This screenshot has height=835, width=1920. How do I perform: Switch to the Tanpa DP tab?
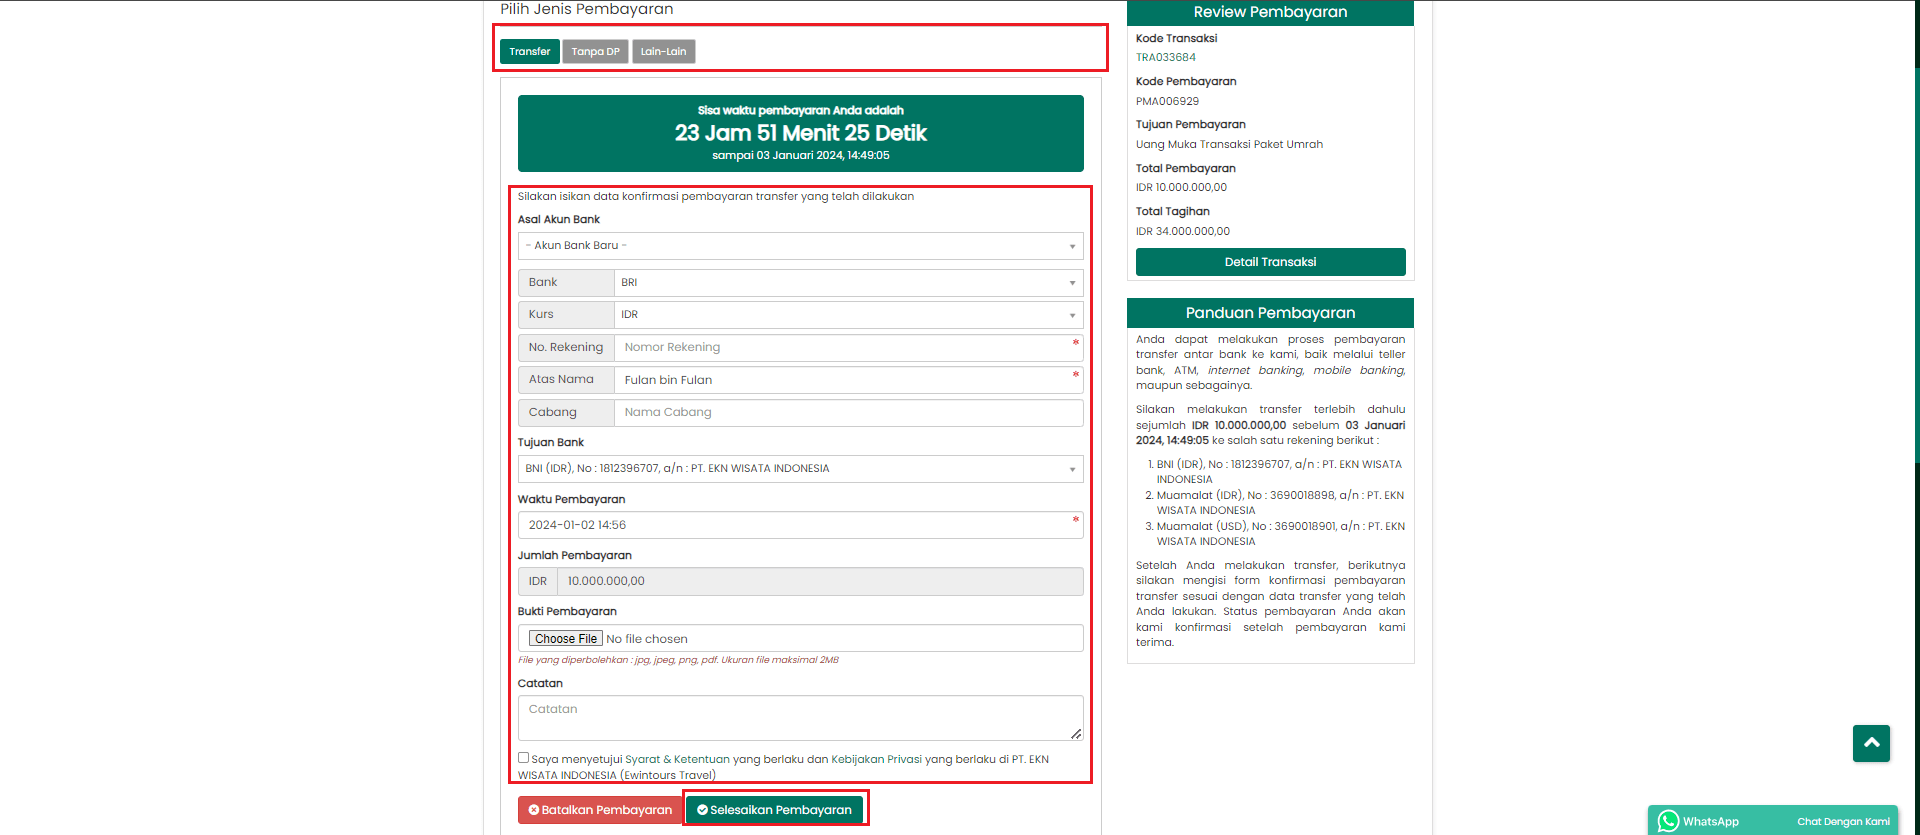tap(595, 52)
